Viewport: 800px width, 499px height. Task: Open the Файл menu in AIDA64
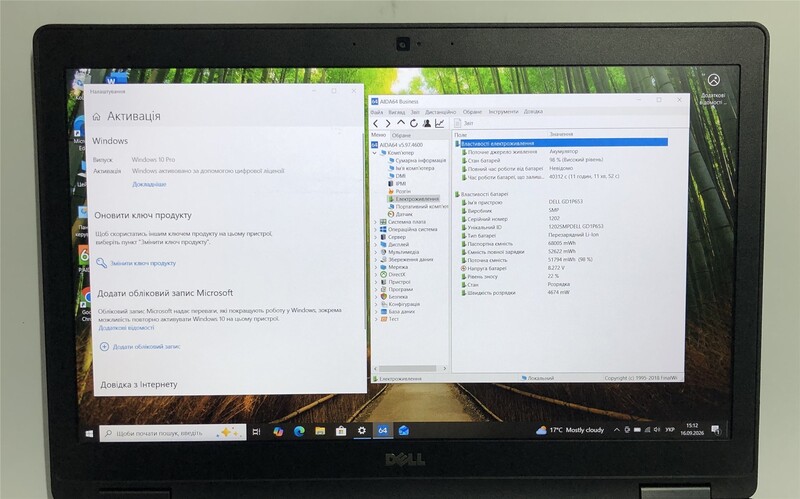pos(377,112)
